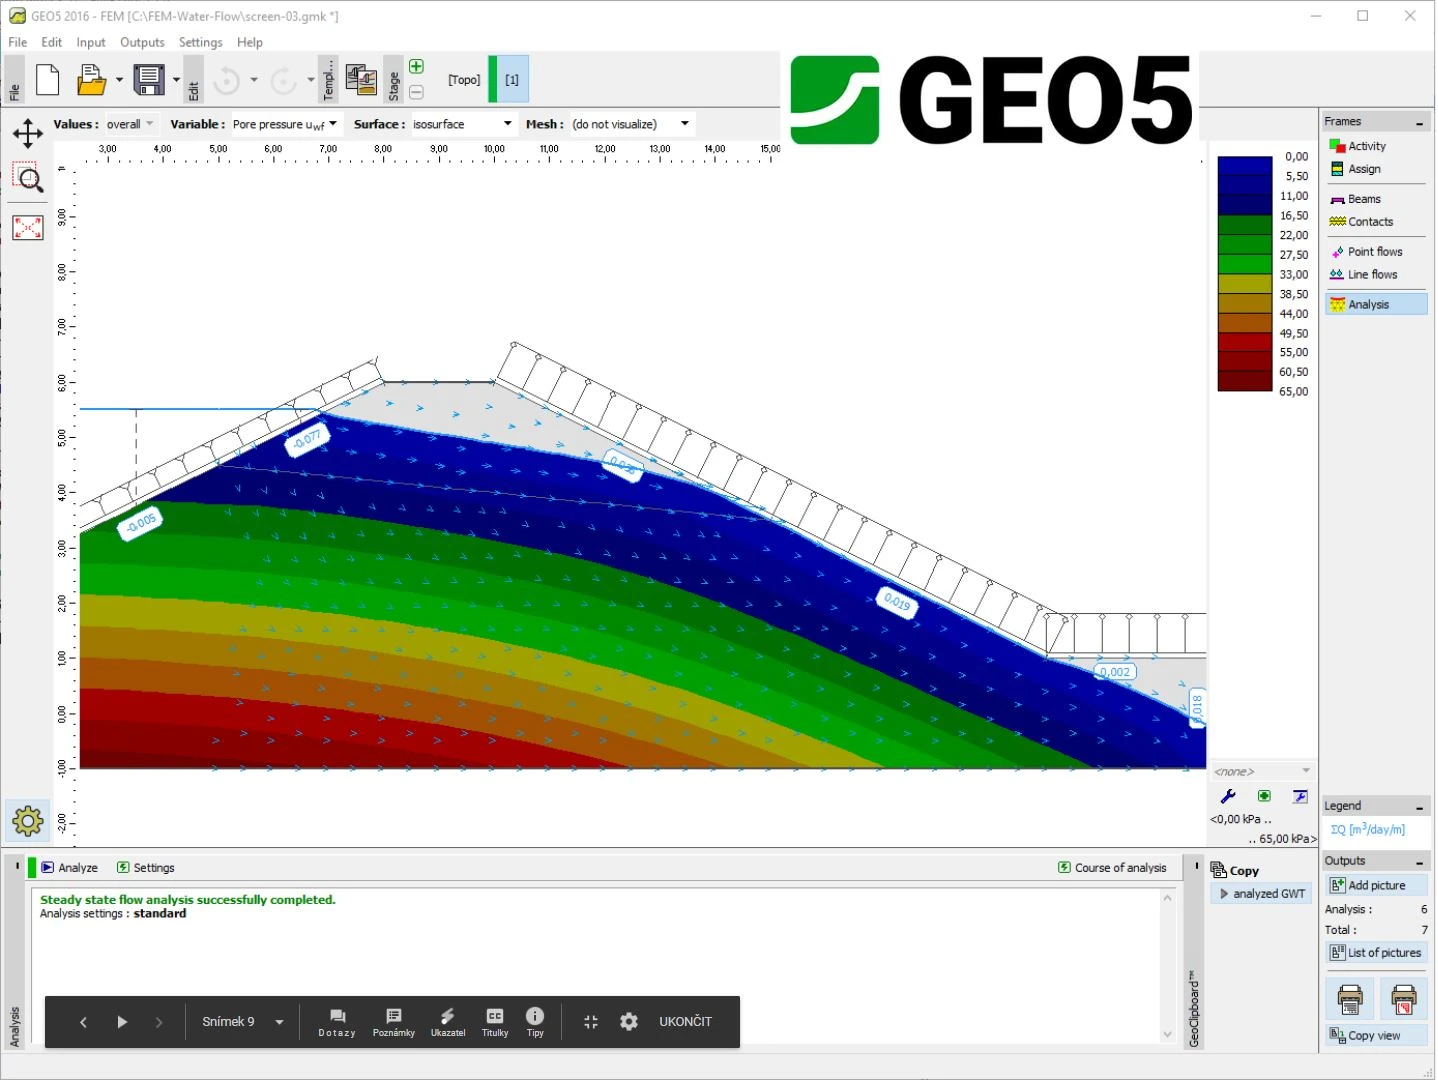
Task: Play the presentation slideshow
Action: [122, 1022]
